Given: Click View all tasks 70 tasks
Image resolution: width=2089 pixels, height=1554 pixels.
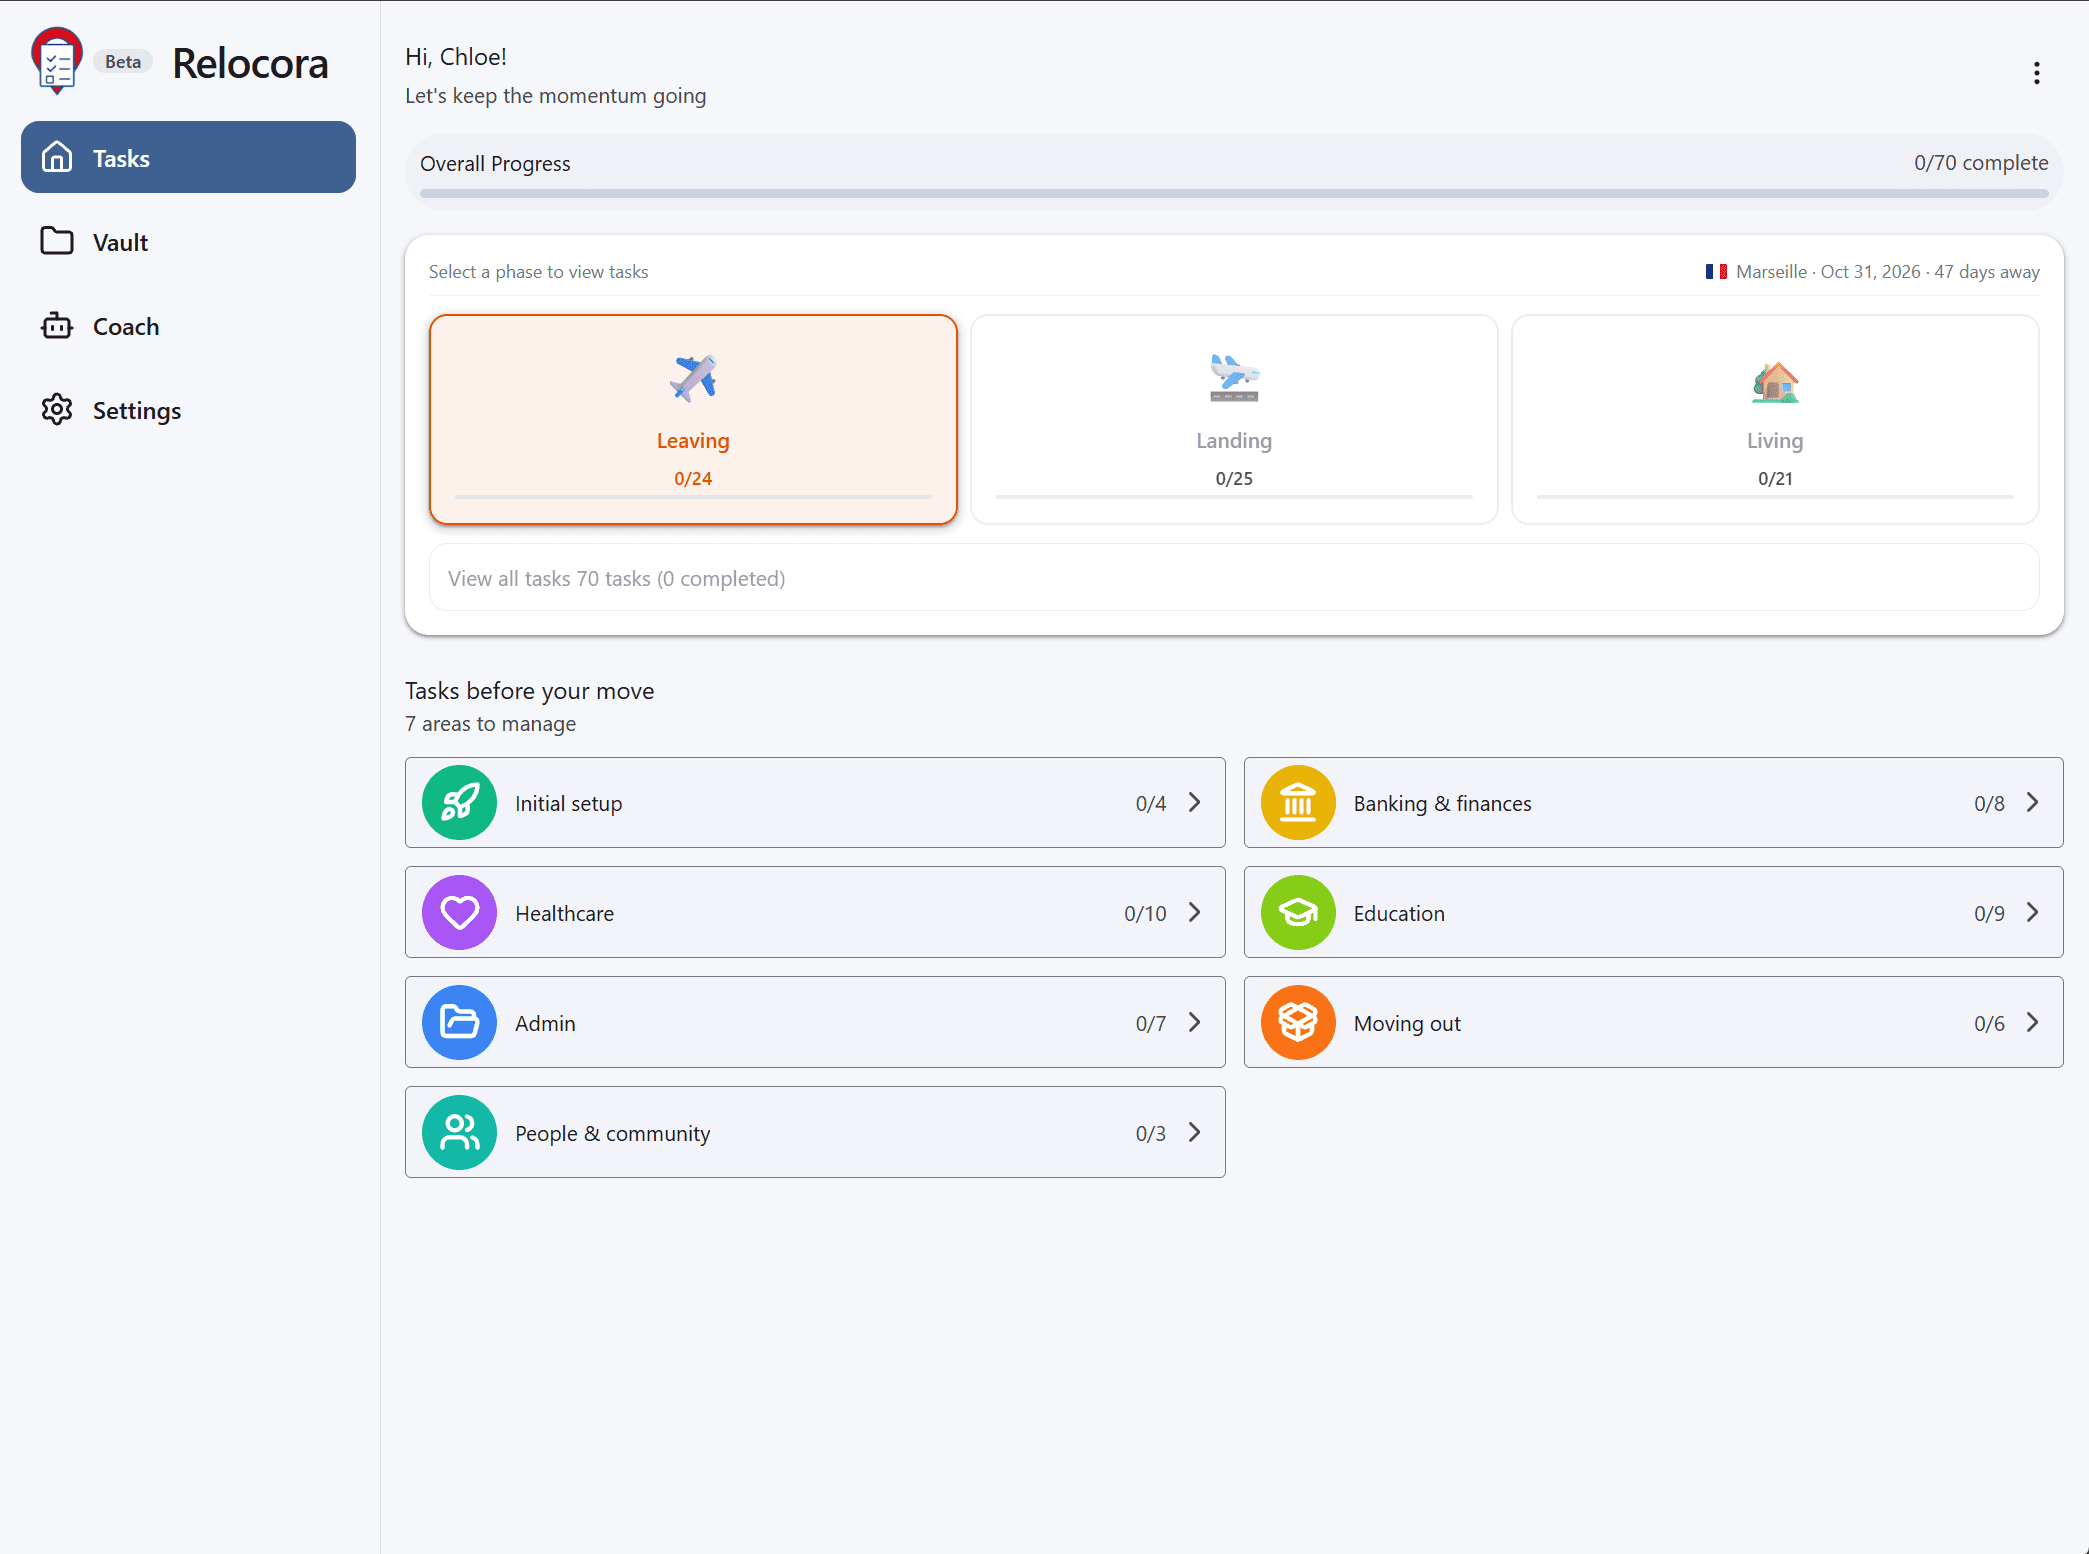Looking at the screenshot, I should point(1234,578).
